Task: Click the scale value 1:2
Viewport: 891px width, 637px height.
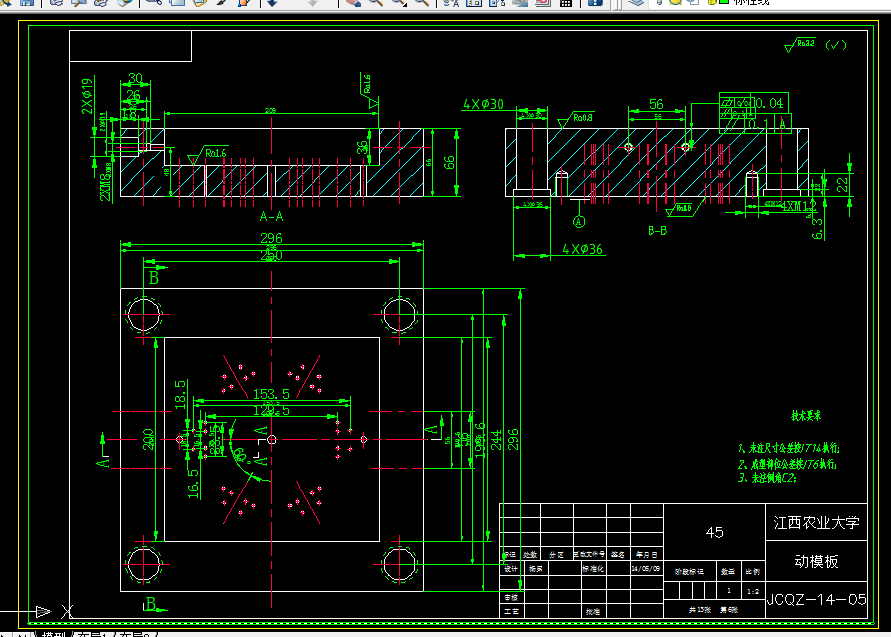Action: tap(753, 592)
